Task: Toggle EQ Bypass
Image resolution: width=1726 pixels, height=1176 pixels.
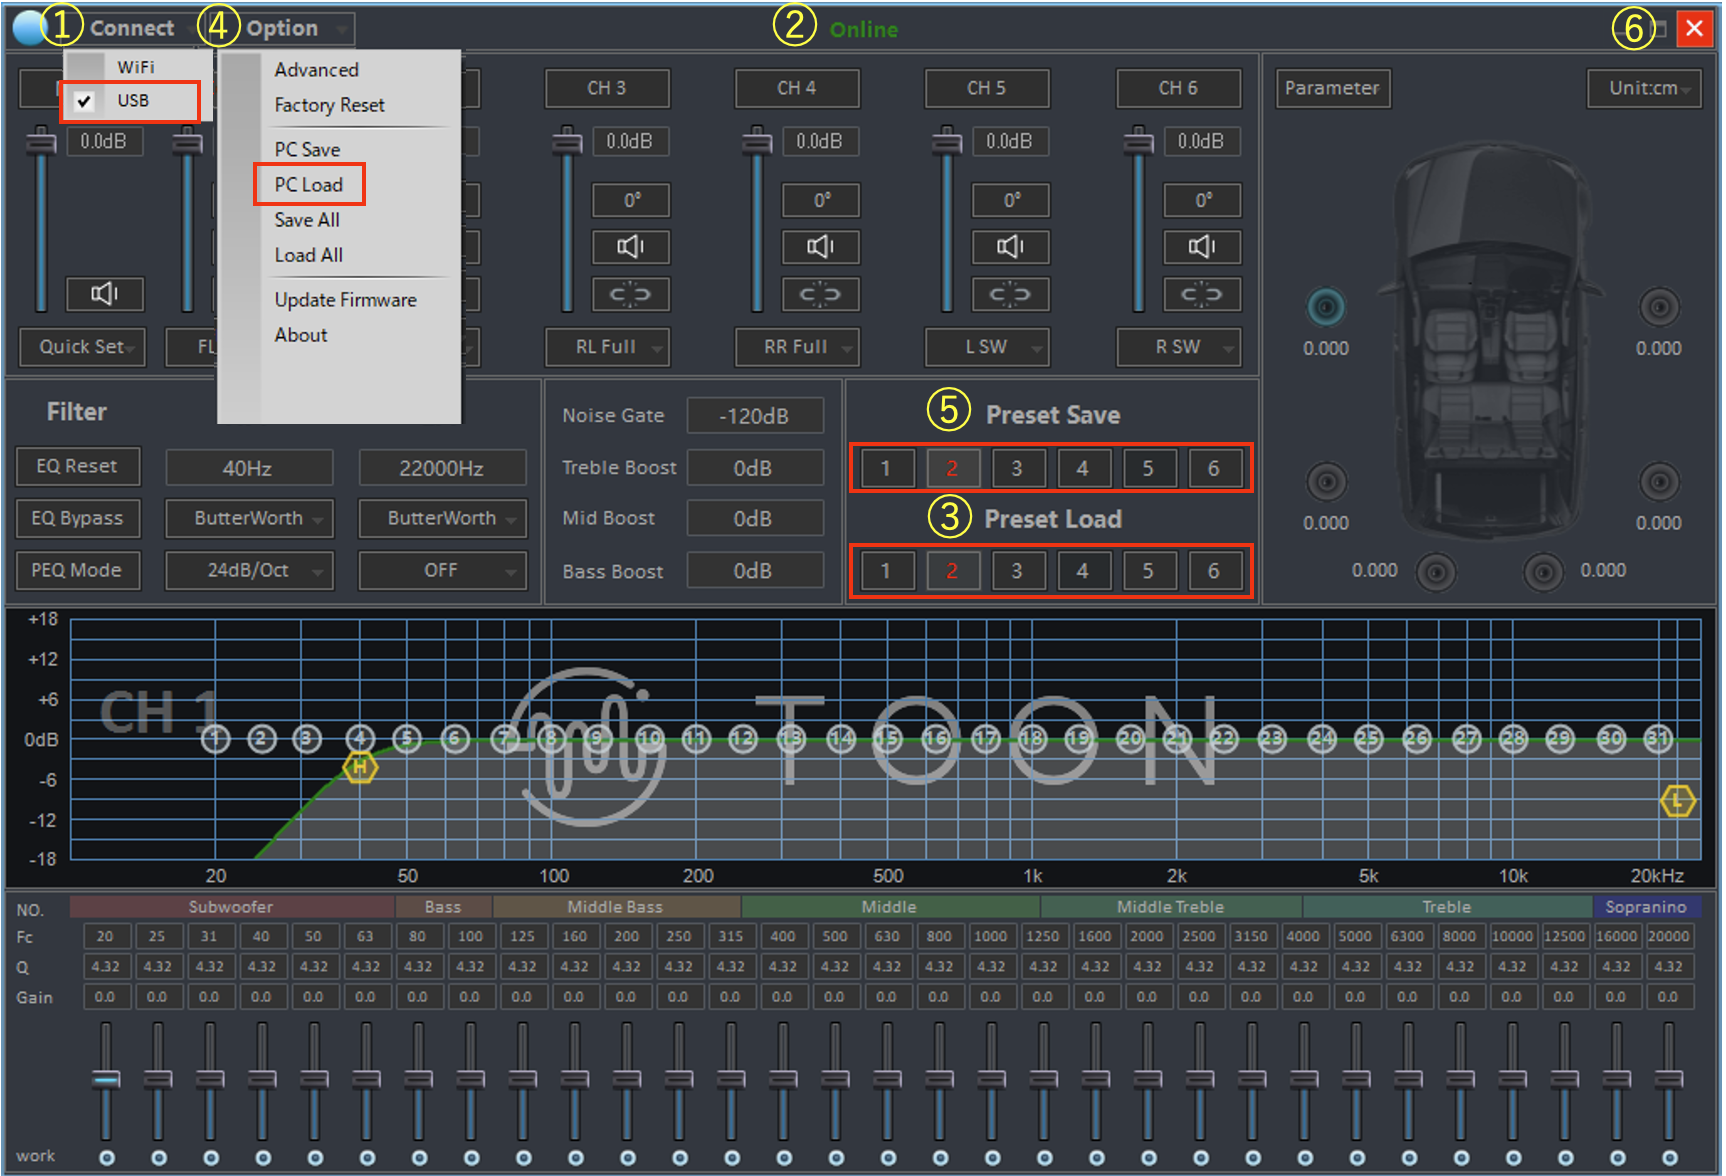Action: (77, 518)
